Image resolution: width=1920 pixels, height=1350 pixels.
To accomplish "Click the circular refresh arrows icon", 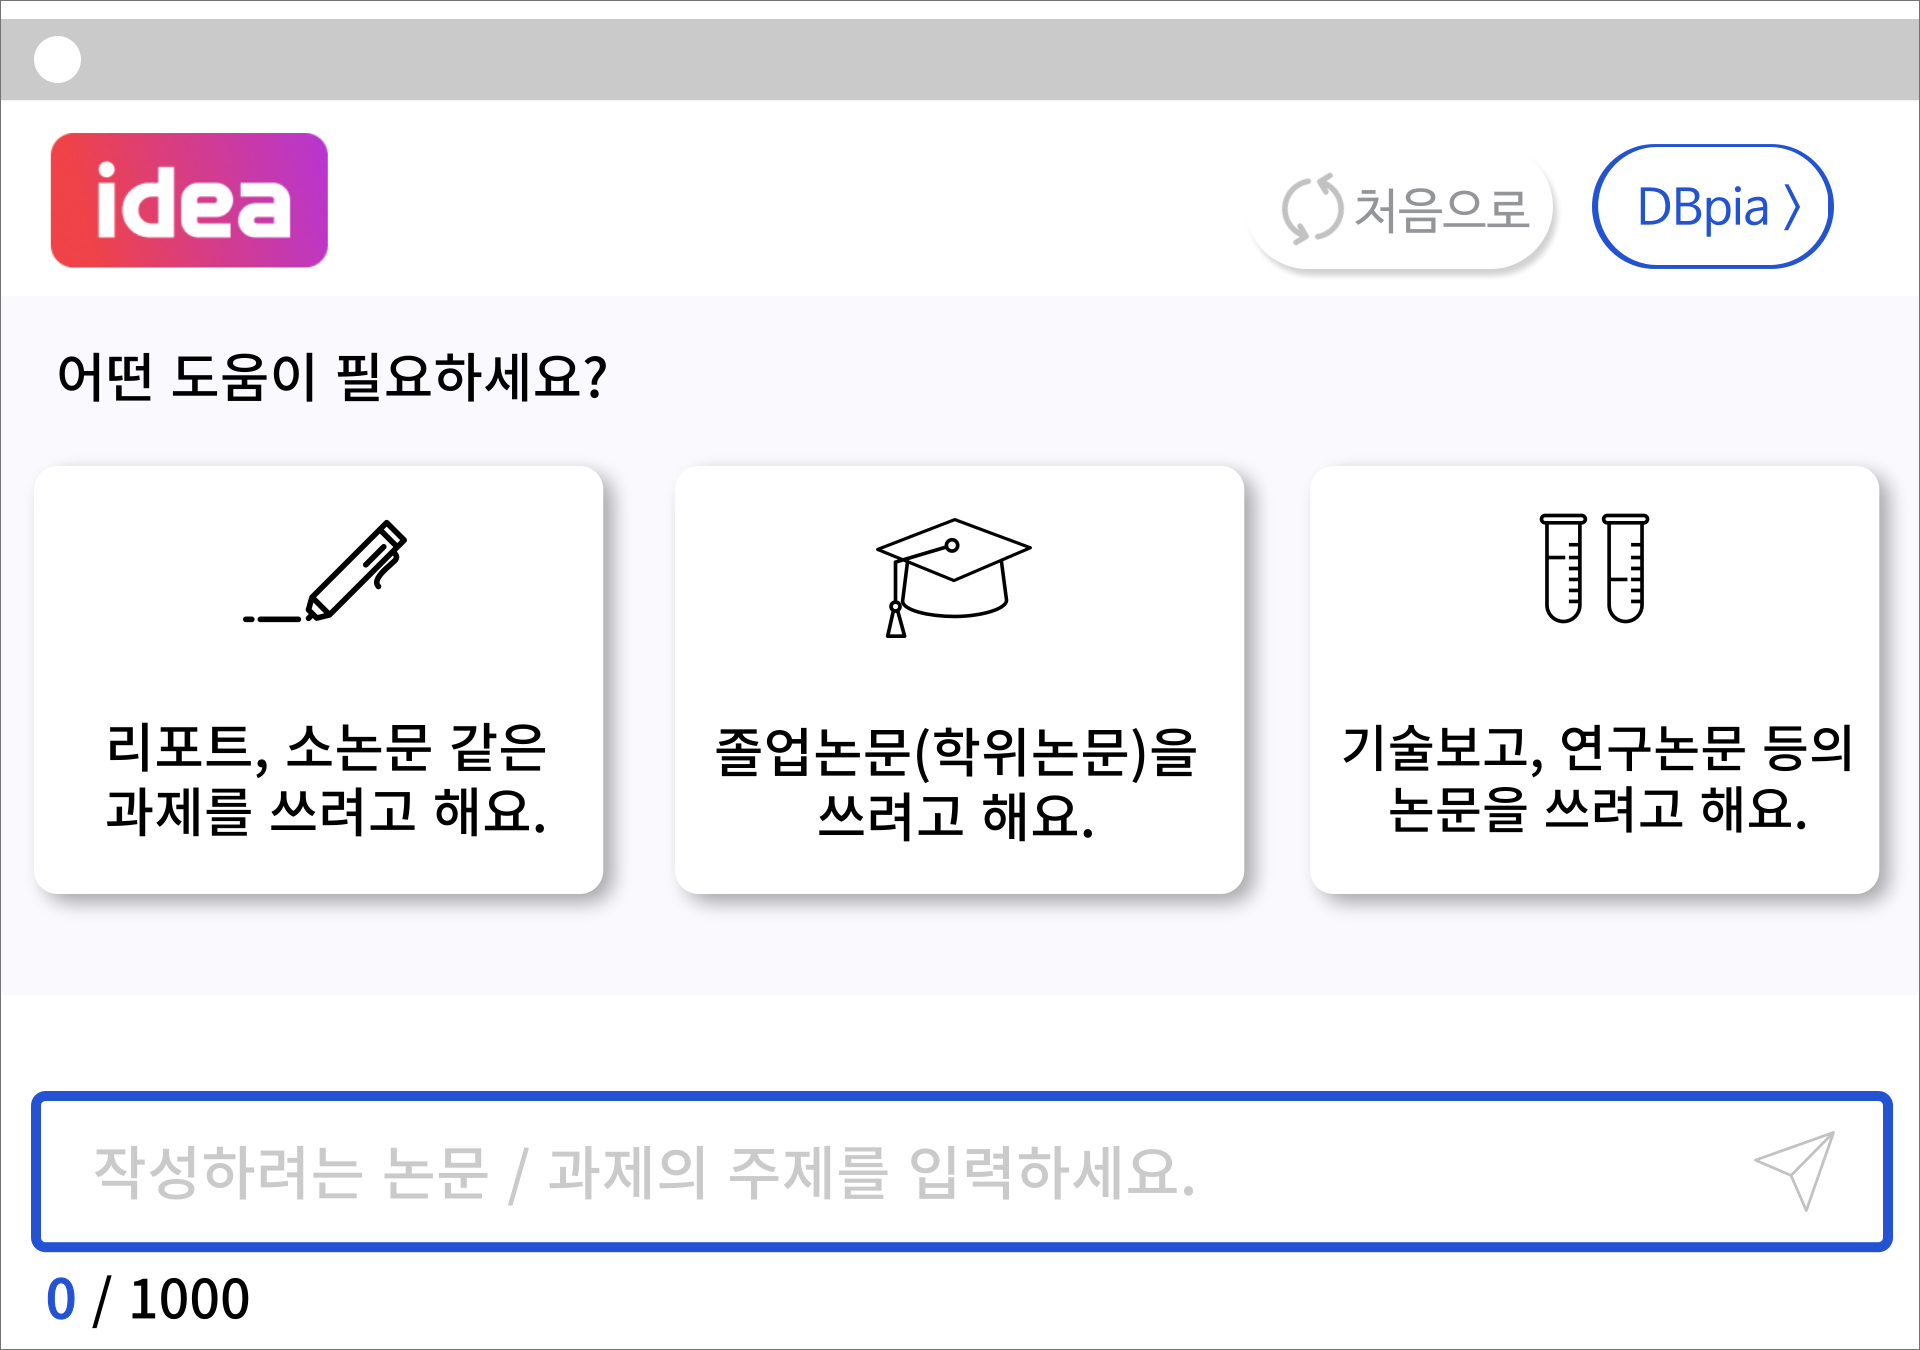I will click(1312, 209).
